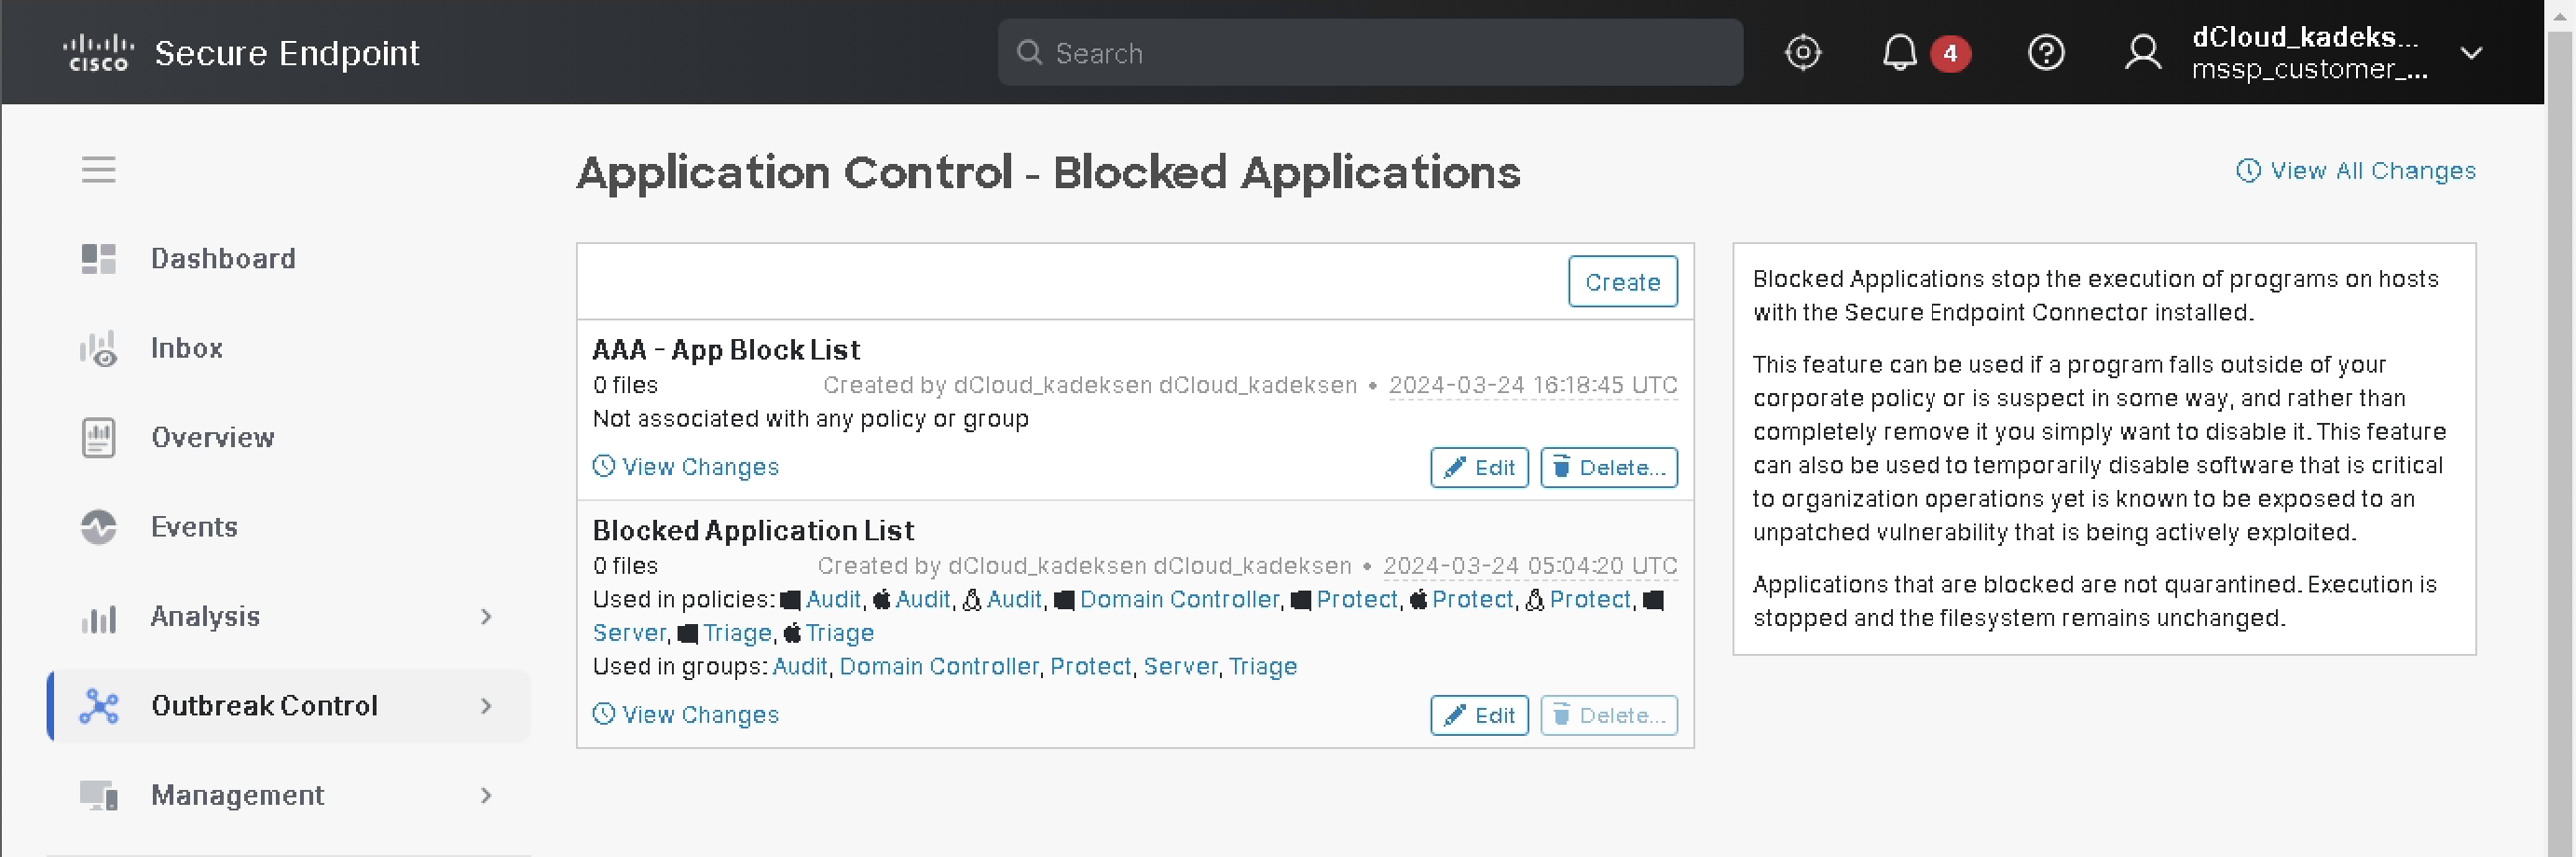
Task: Open the account dropdown arrow
Action: pos(2471,53)
